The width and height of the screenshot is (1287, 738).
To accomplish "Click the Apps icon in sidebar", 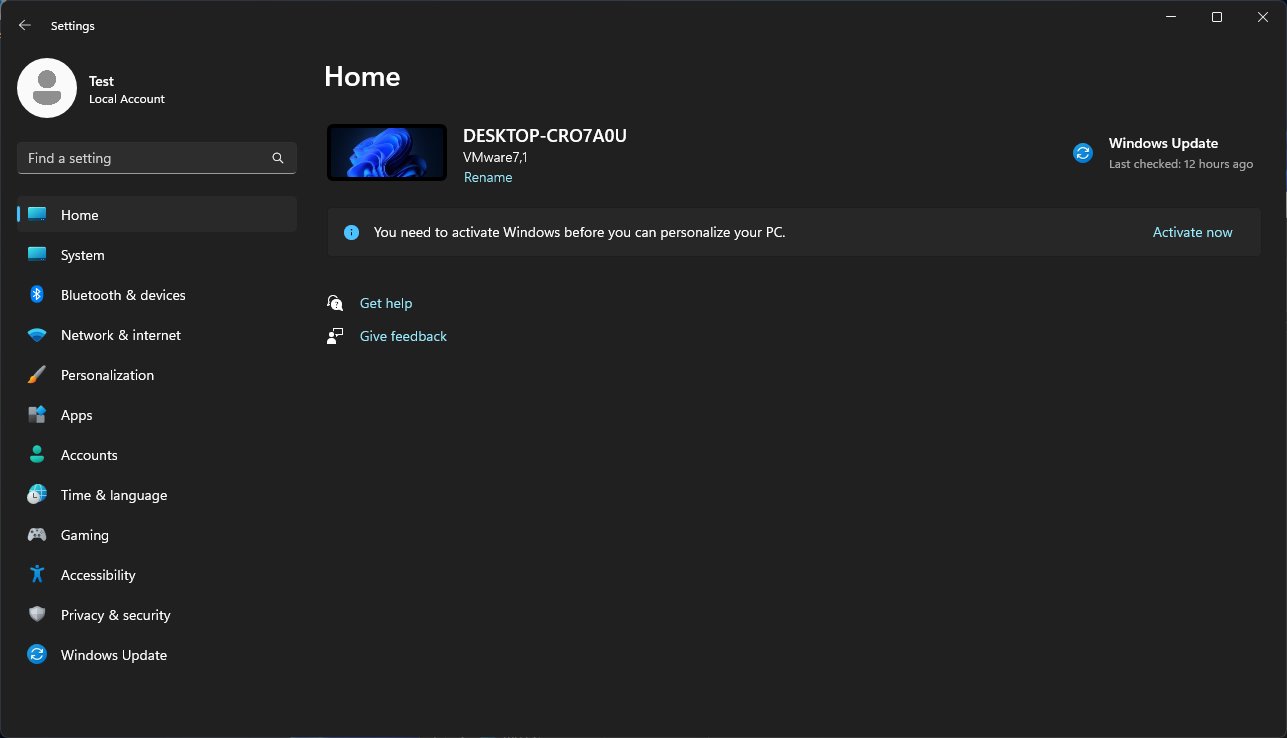I will pos(37,415).
